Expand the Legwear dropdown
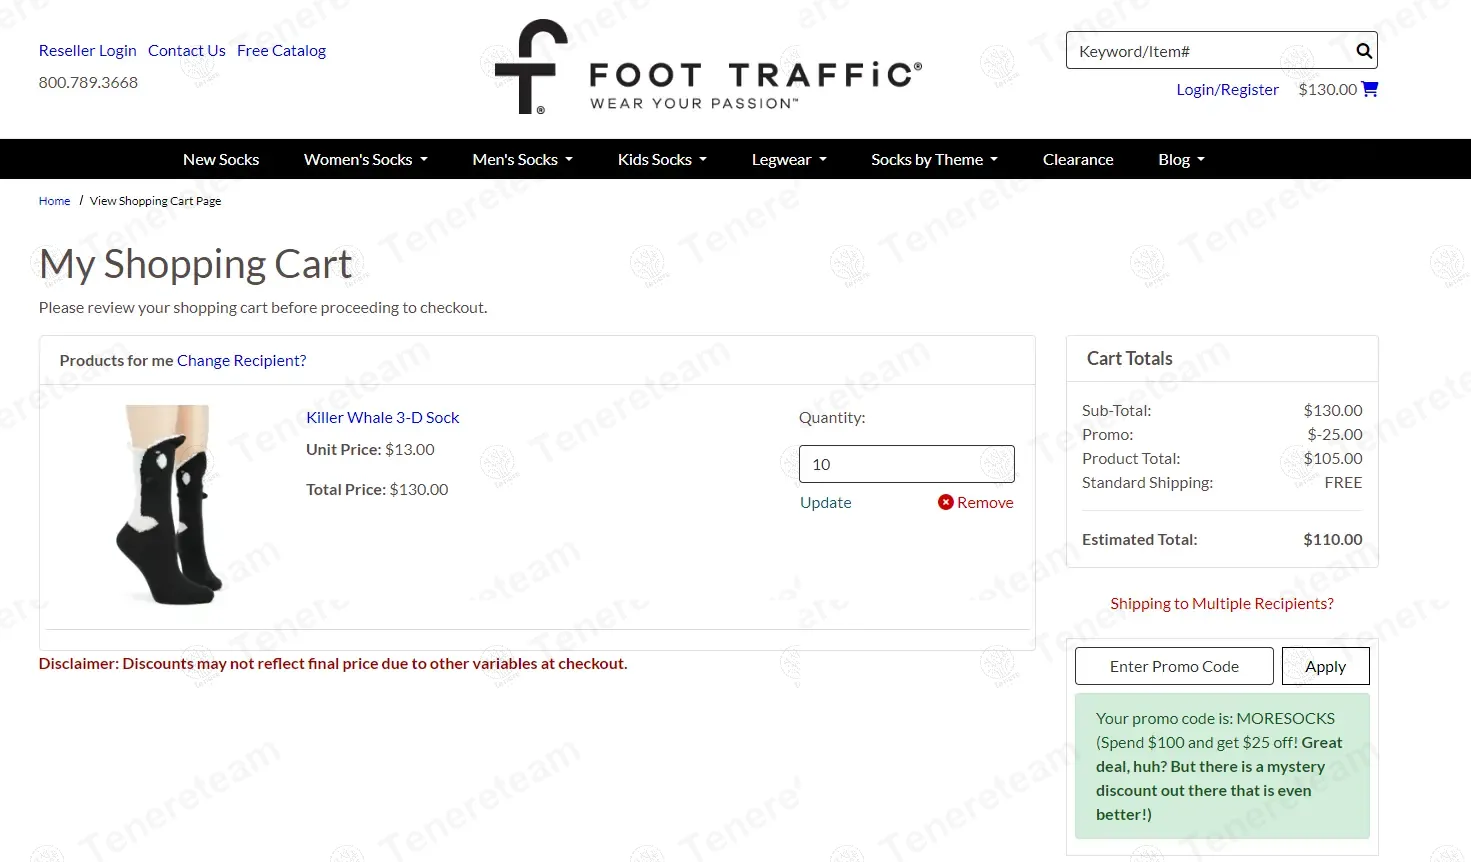Screen dimensions: 1471x862 pos(789,159)
